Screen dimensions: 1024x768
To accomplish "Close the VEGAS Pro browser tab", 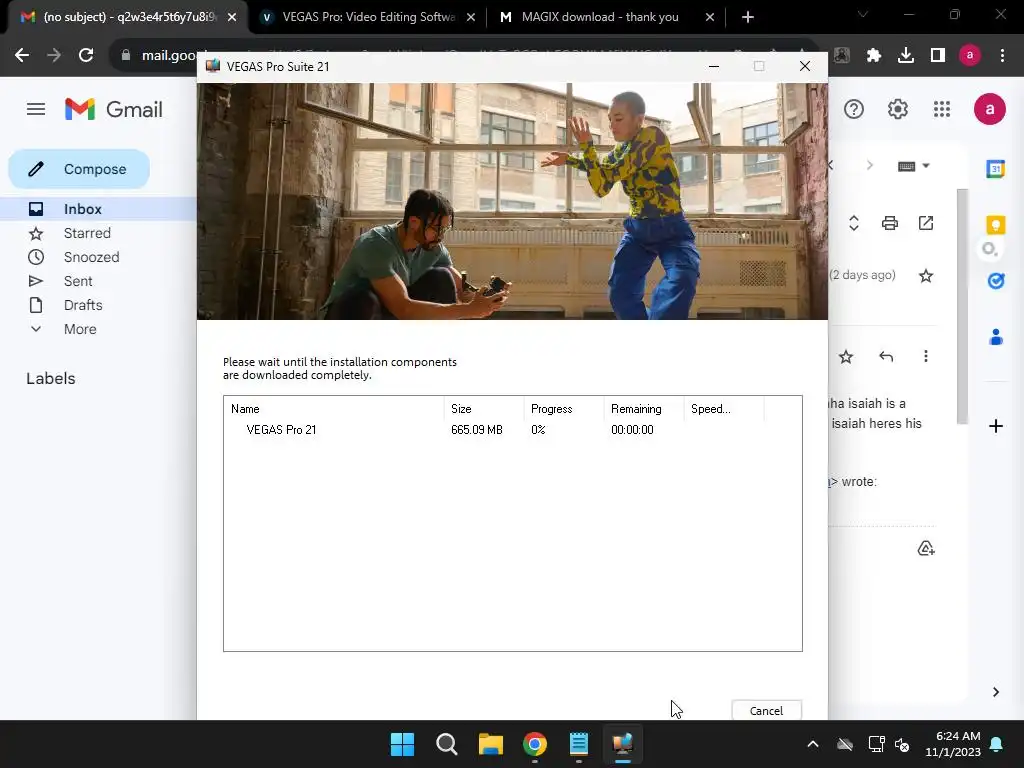I will click(471, 17).
